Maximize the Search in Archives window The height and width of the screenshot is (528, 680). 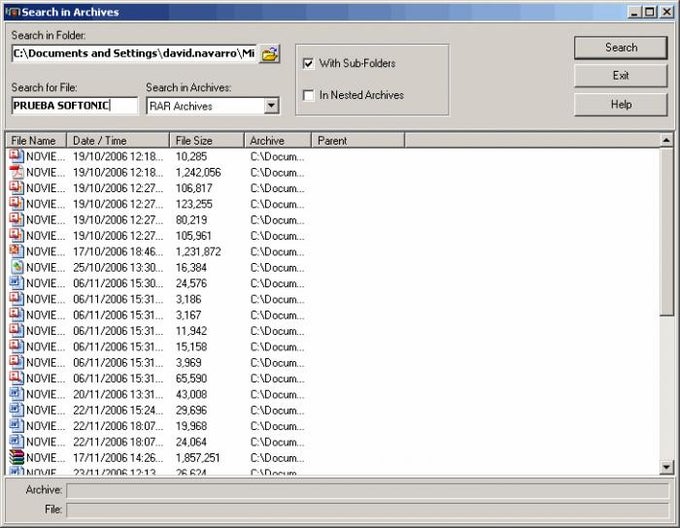click(649, 12)
